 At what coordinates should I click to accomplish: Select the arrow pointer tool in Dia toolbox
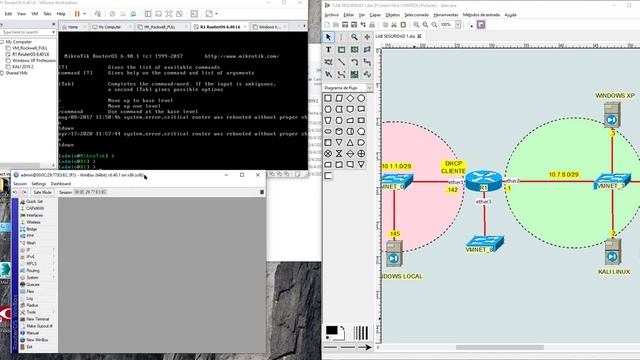328,37
